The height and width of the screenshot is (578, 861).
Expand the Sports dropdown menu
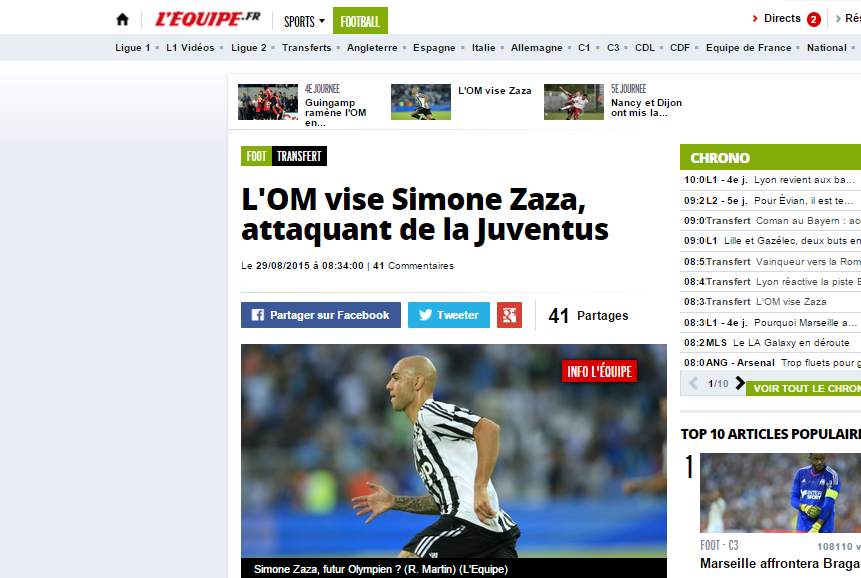304,21
